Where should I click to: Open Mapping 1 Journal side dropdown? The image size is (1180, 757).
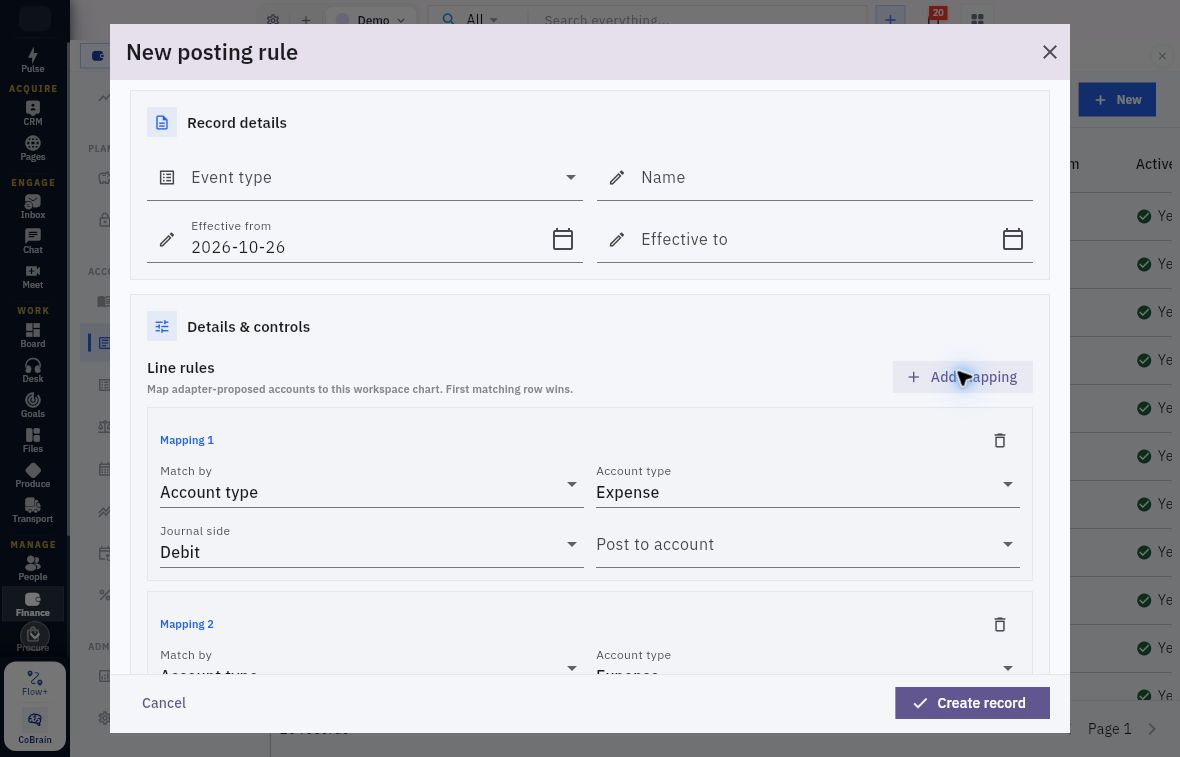pyautogui.click(x=372, y=544)
